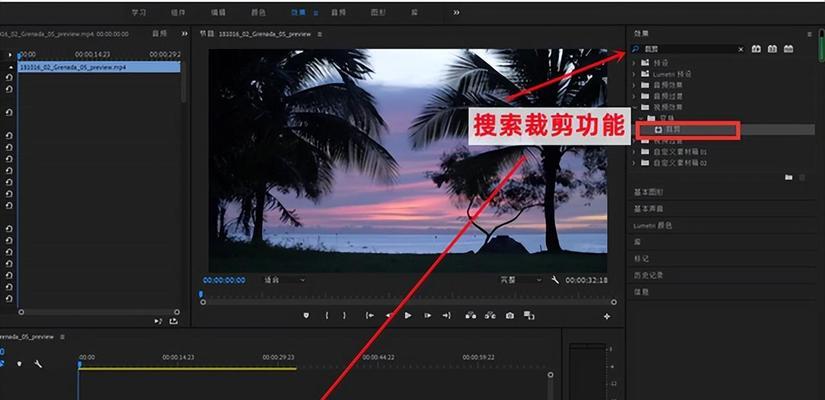This screenshot has height=400, width=825.
Task: Open the 历史记录 panel
Action: (x=648, y=275)
